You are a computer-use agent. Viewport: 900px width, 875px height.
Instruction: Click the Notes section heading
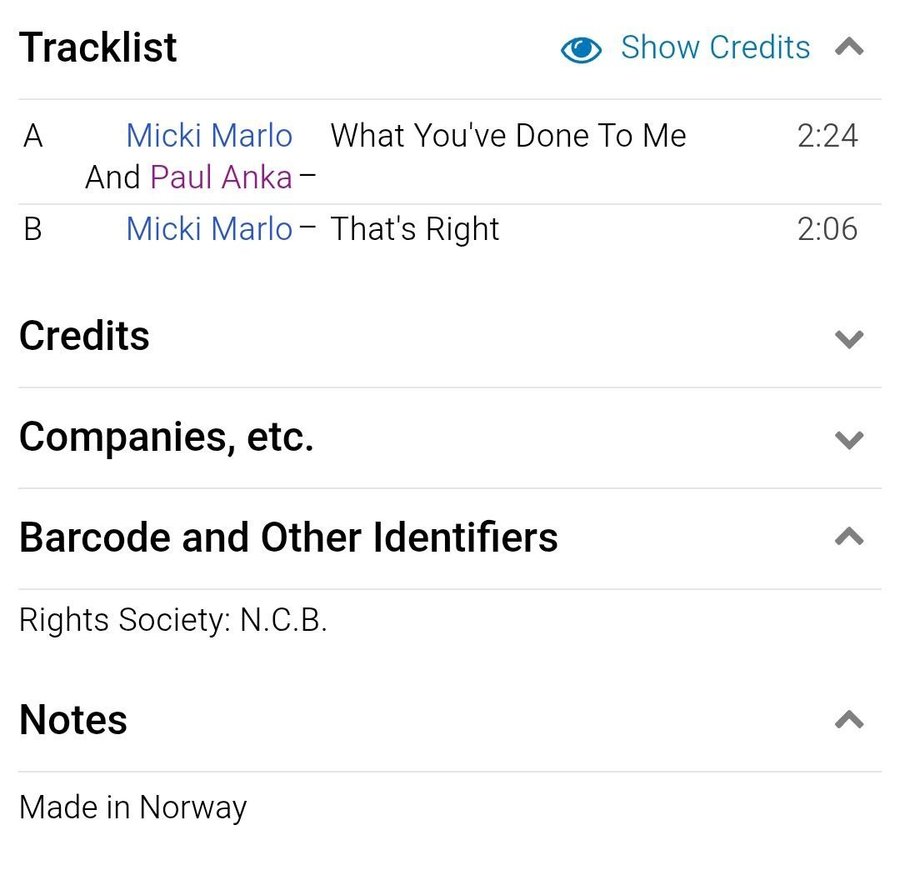pyautogui.click(x=73, y=720)
